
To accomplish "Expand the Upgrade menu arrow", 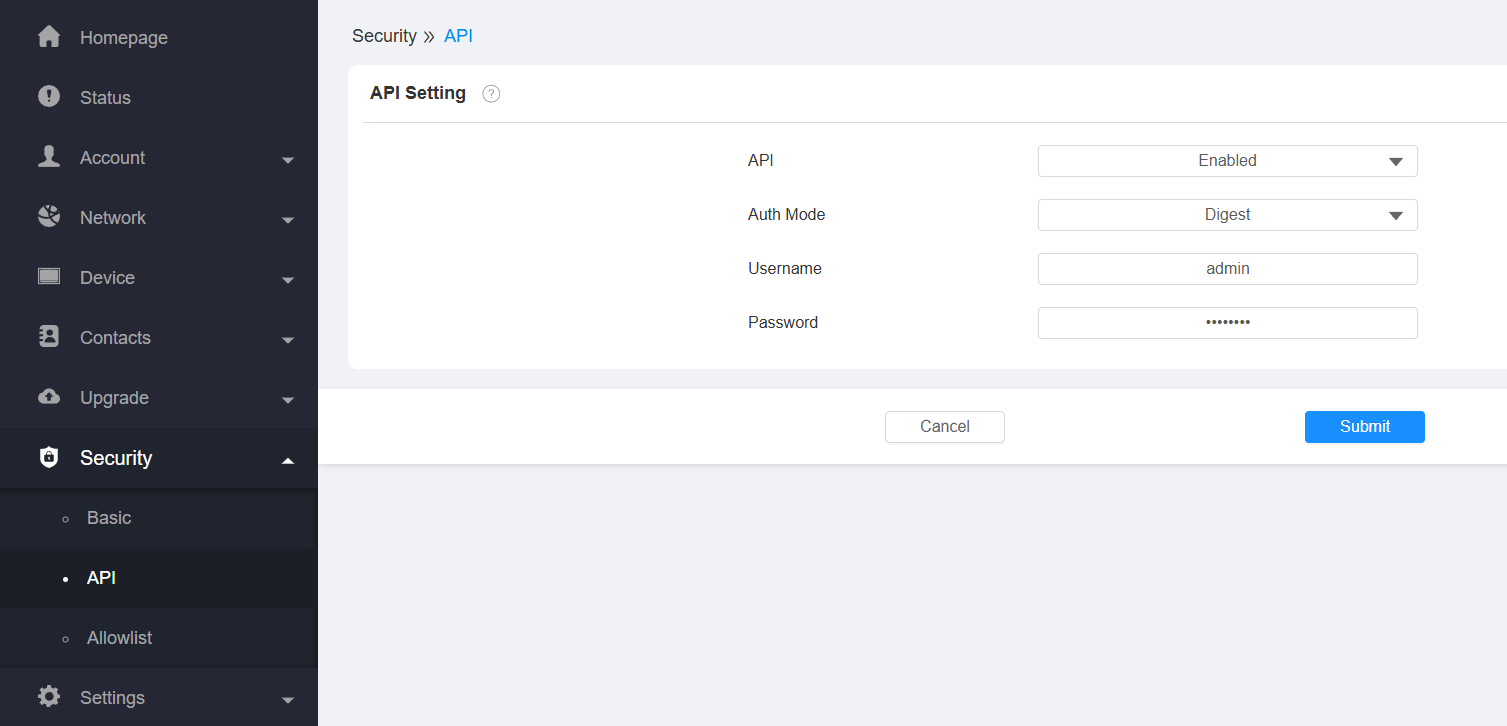I will pyautogui.click(x=288, y=400).
